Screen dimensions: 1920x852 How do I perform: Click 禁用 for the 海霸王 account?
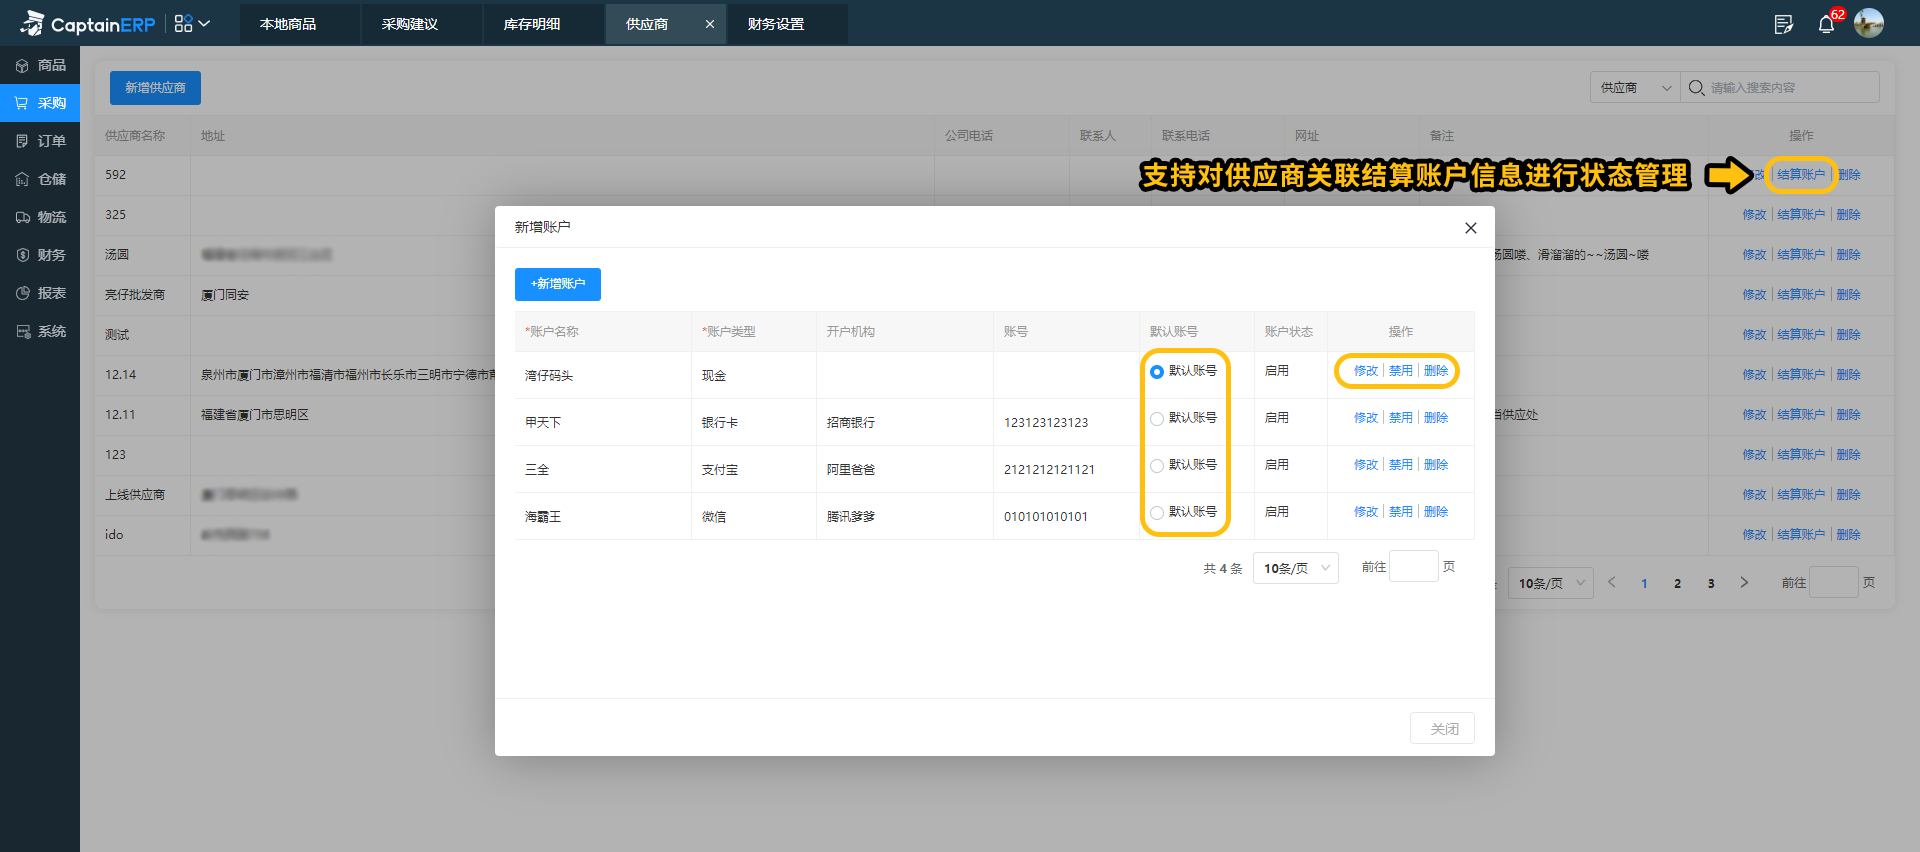tap(1401, 512)
